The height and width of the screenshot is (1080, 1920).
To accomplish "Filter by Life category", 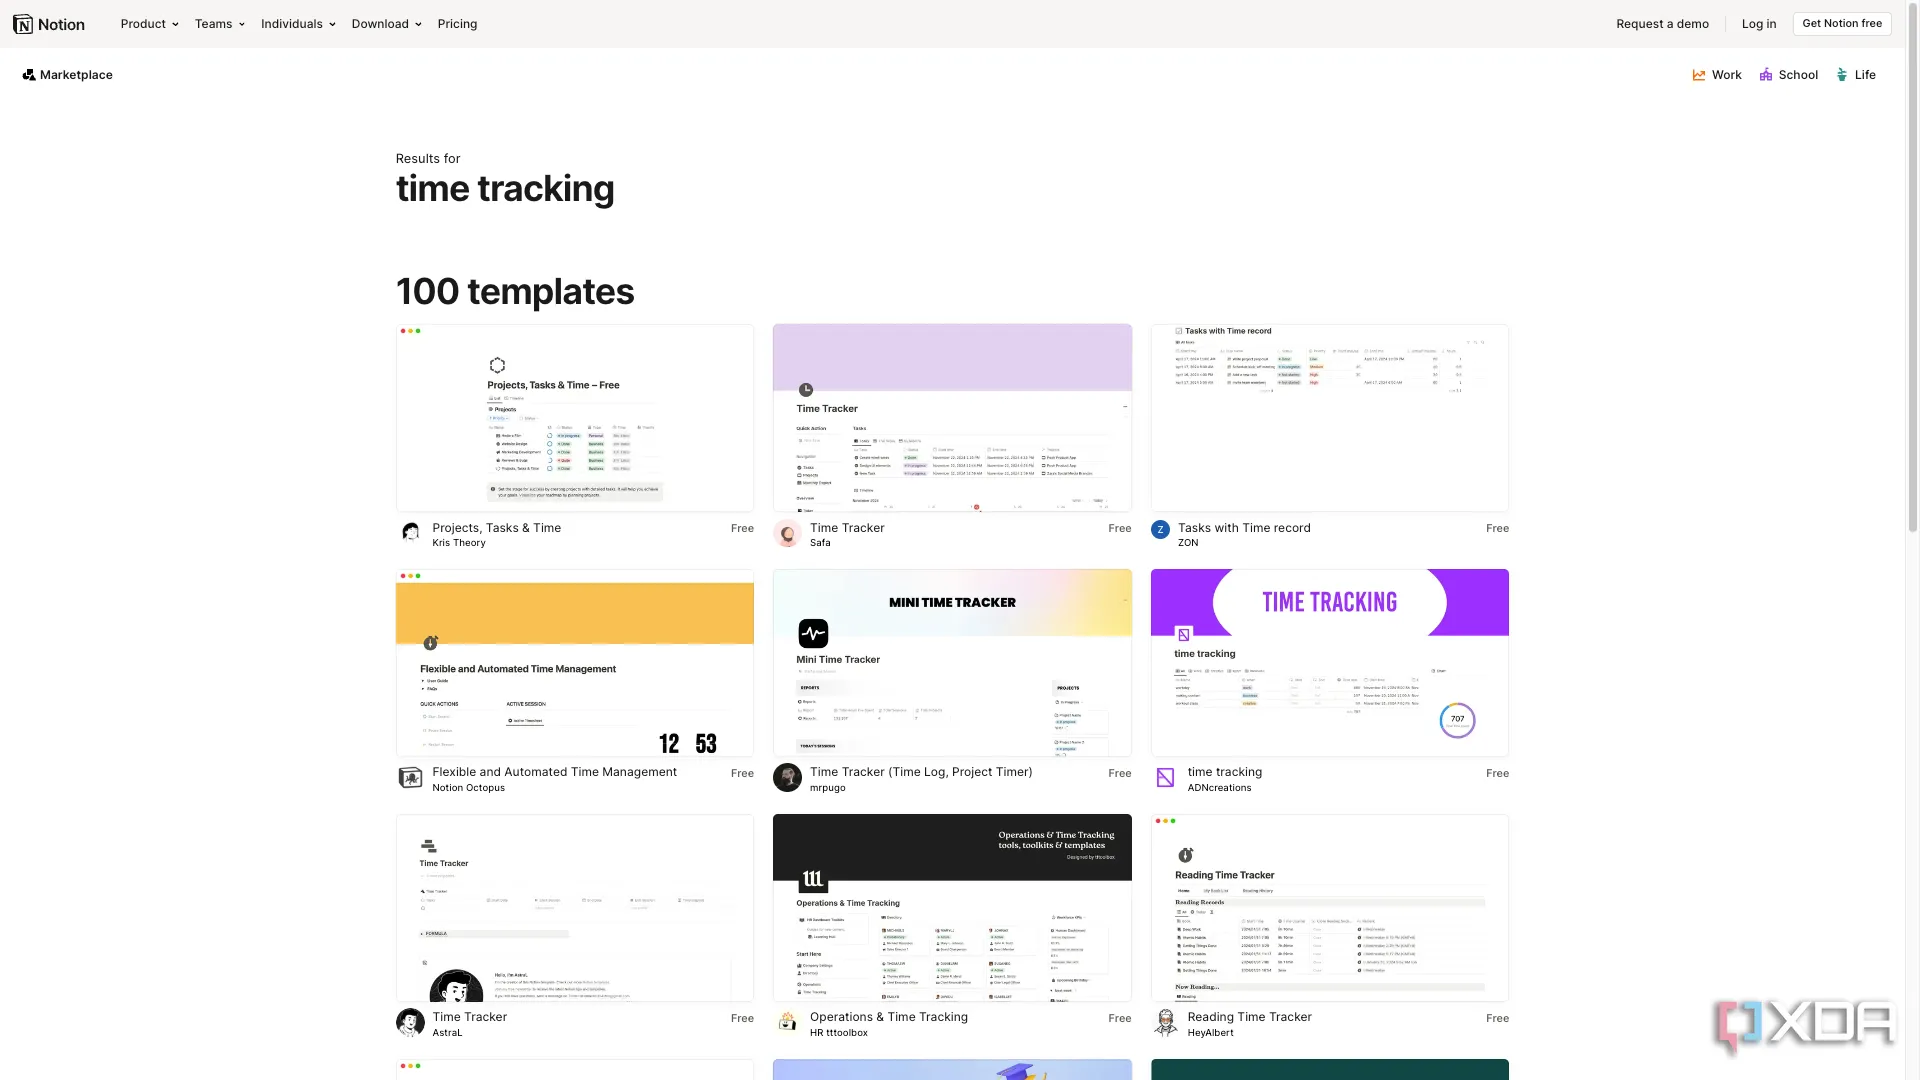I will tap(1856, 75).
